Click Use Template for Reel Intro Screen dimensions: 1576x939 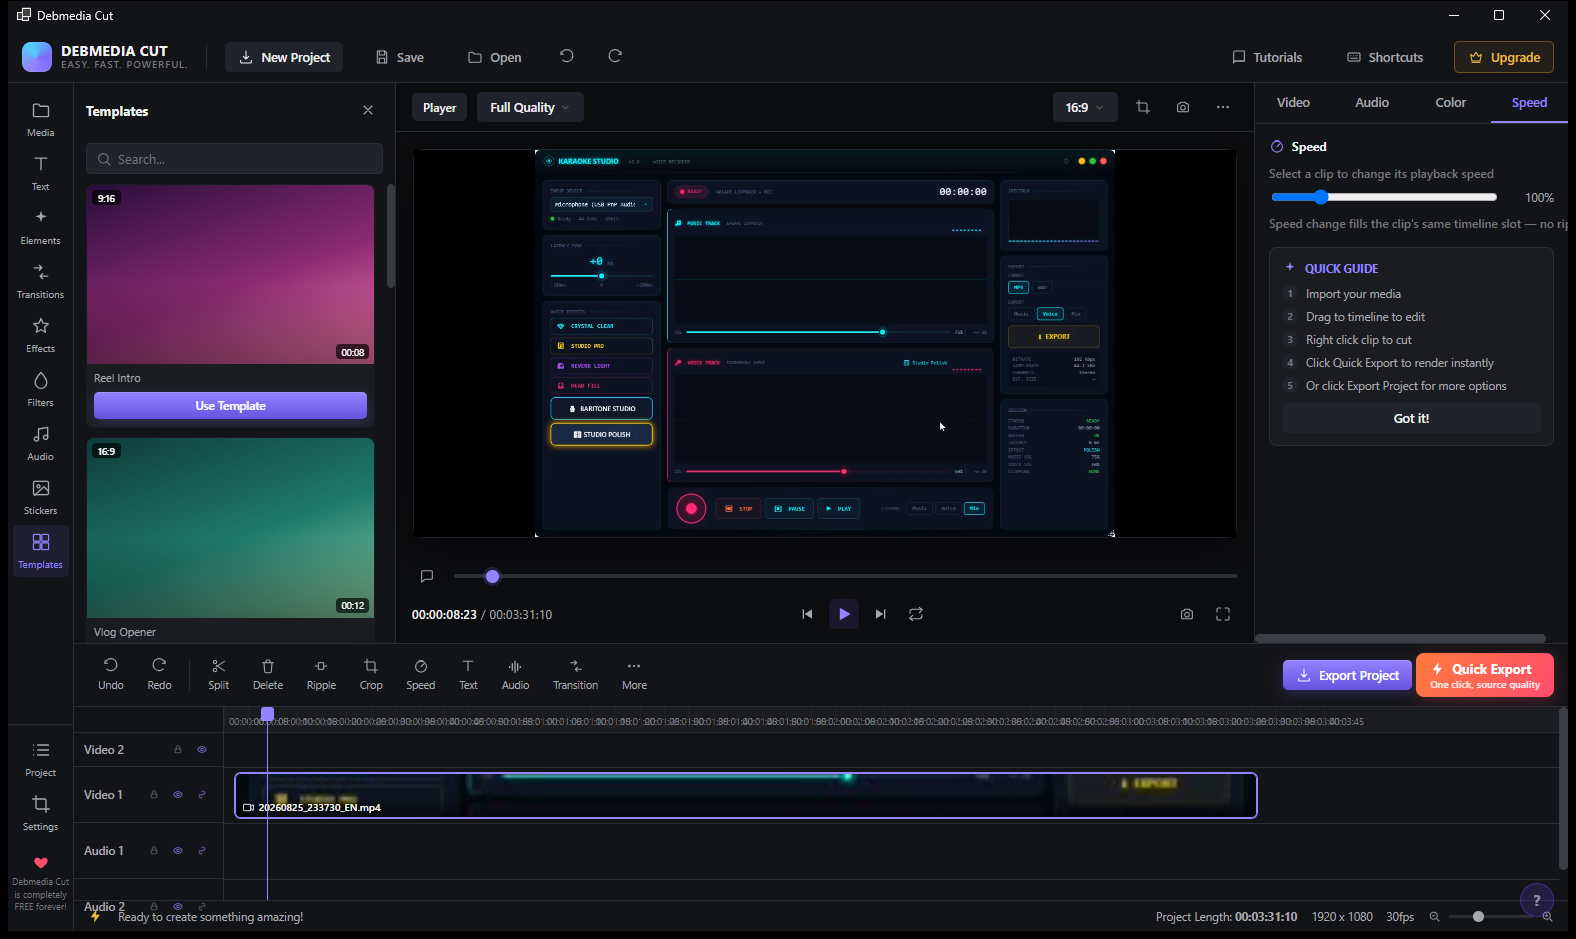click(x=230, y=406)
